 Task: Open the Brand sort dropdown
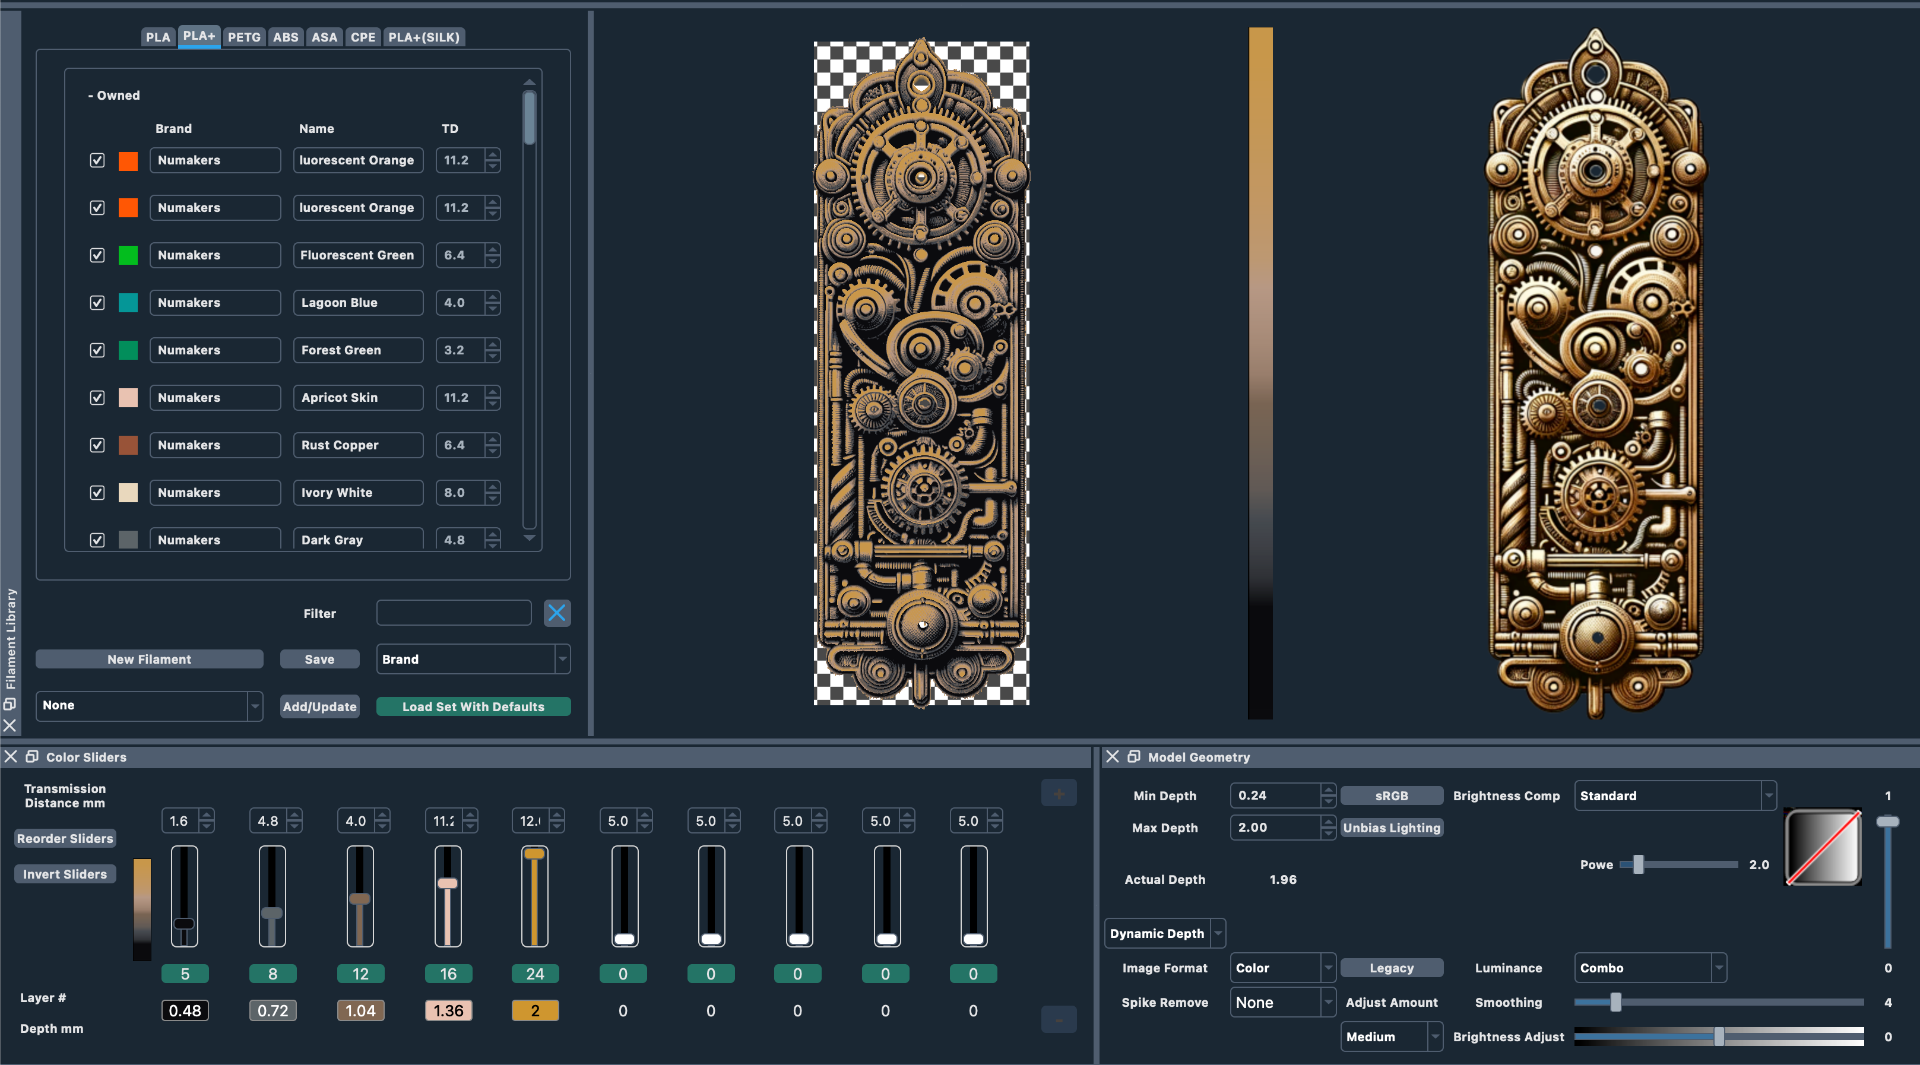pos(473,659)
